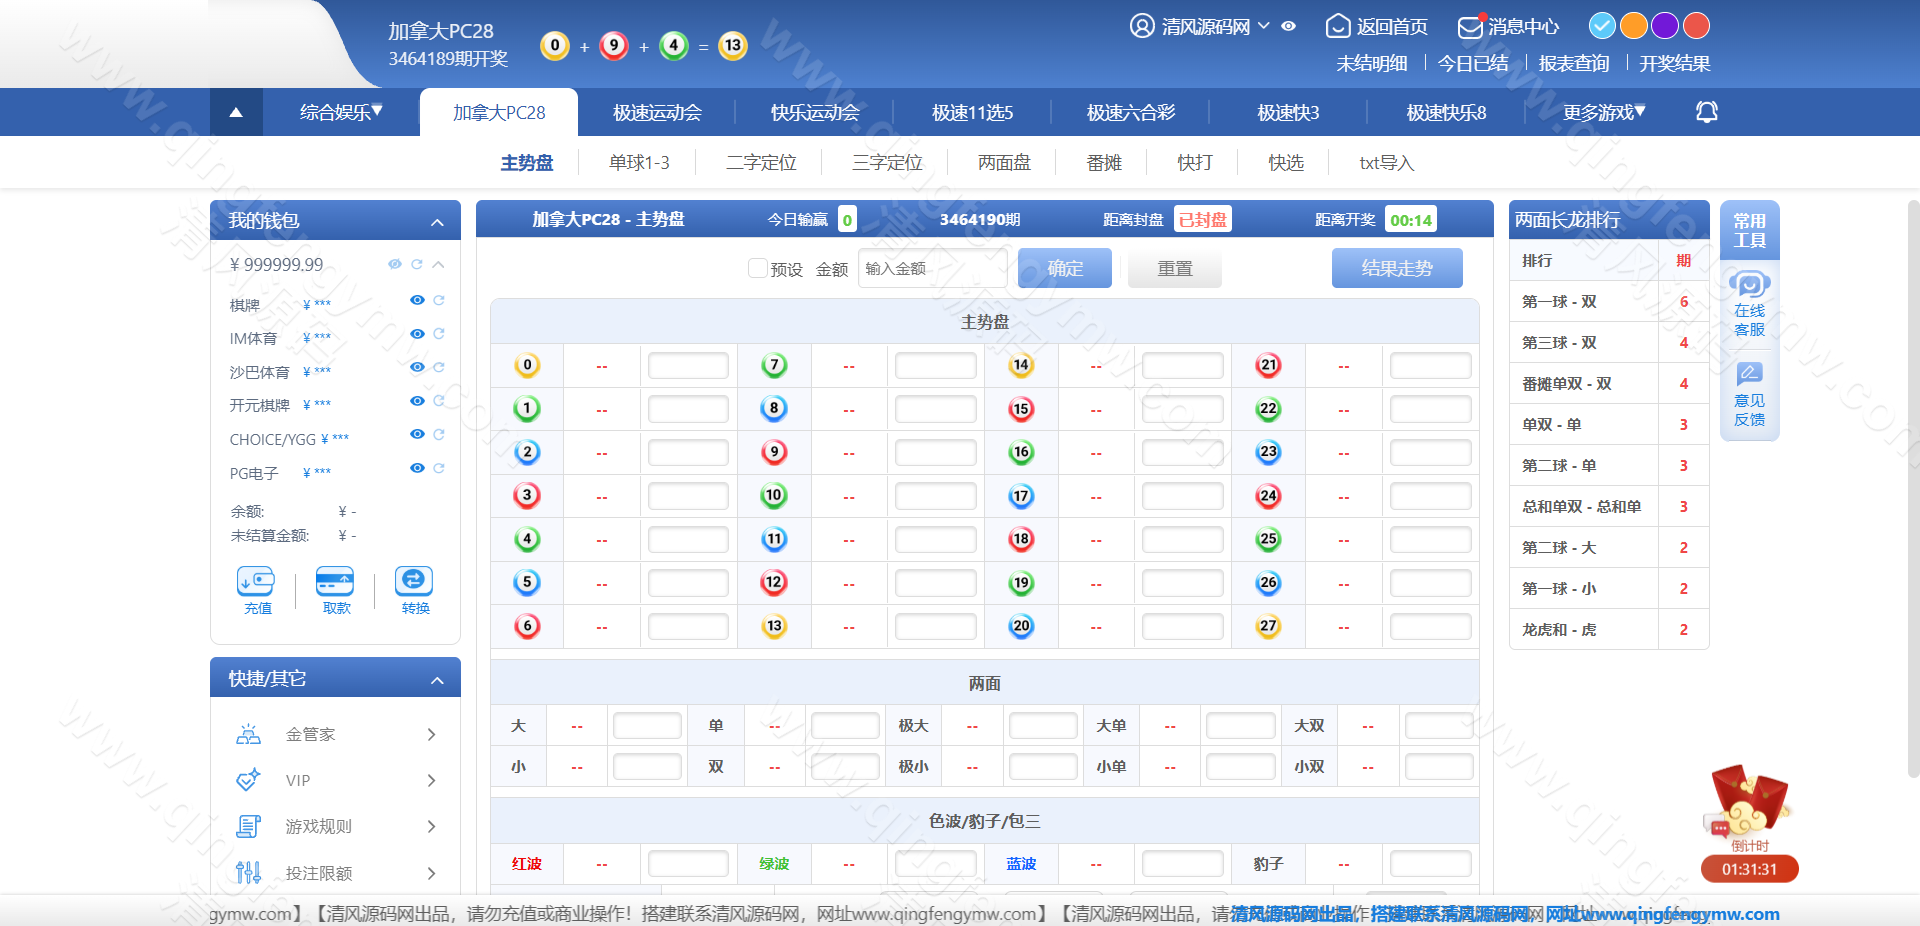The width and height of the screenshot is (1920, 926).
Task: Click the 取款 withdraw icon
Action: [x=335, y=582]
